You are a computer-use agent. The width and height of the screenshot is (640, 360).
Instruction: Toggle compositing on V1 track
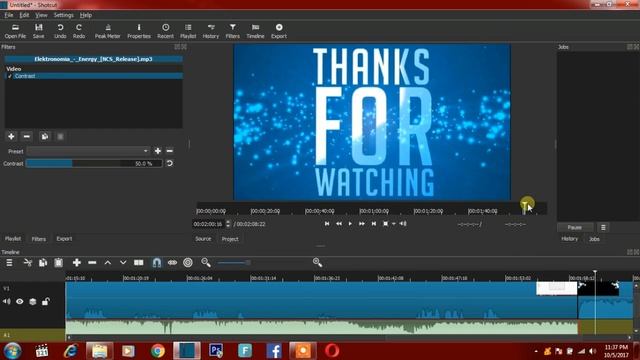33,302
